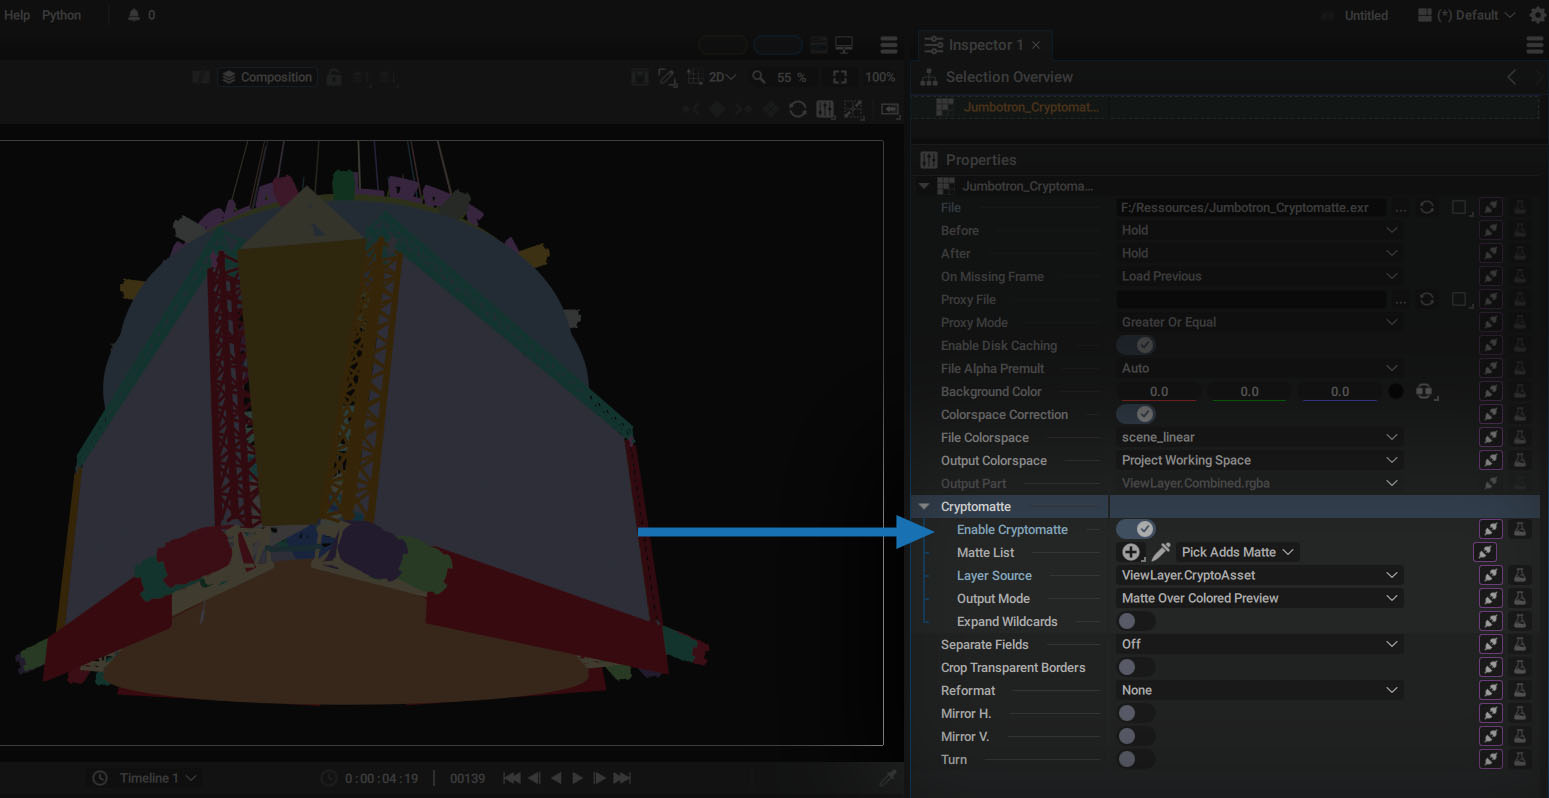1549x798 pixels.
Task: Click the reload icon in the Proxy File row
Action: [1427, 299]
